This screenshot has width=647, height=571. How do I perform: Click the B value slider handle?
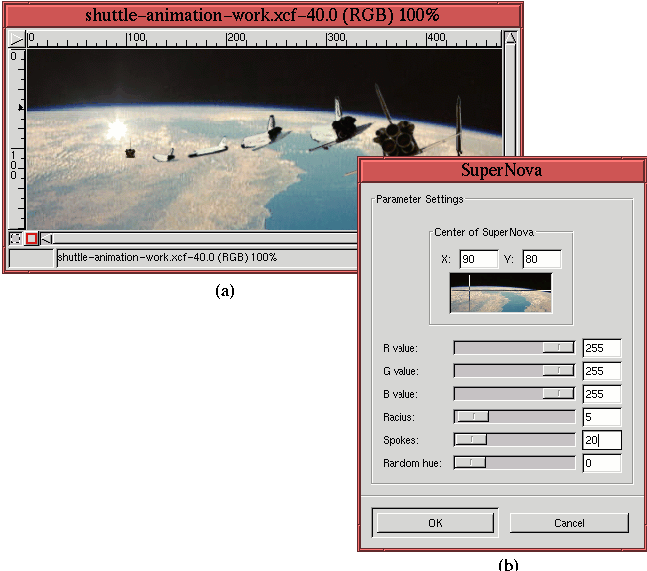click(x=558, y=394)
